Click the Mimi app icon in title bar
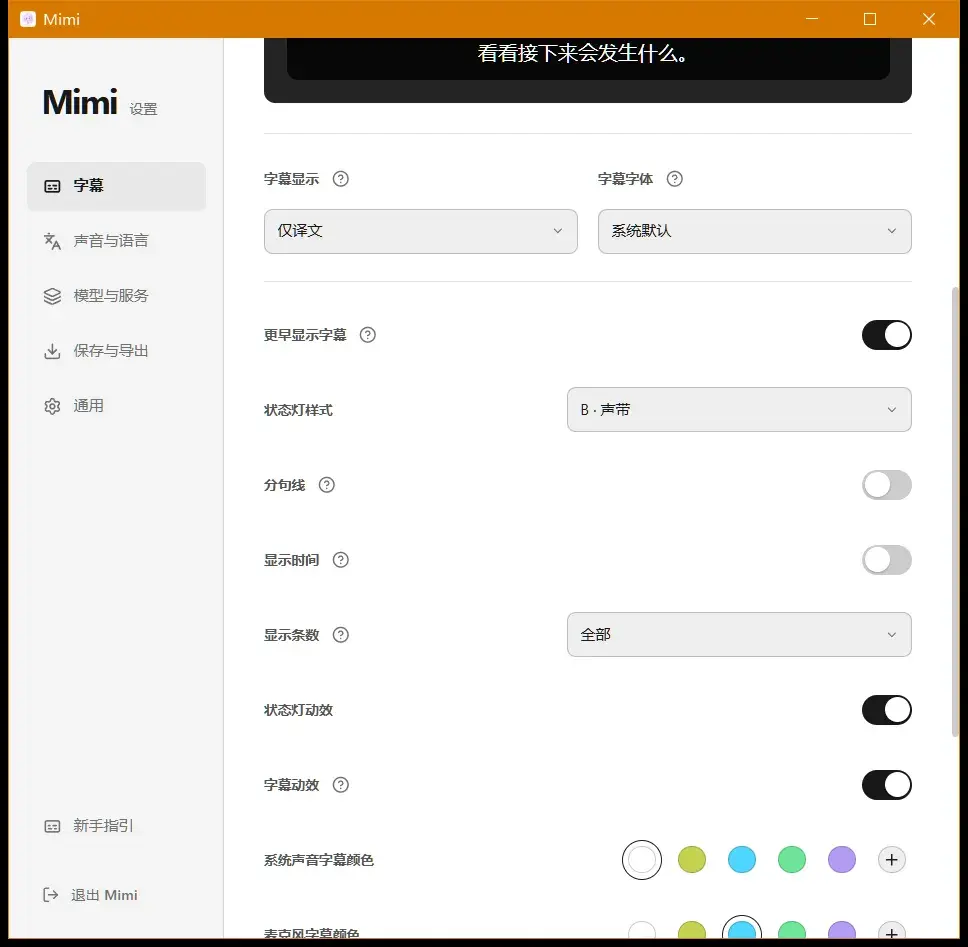 pyautogui.click(x=28, y=19)
